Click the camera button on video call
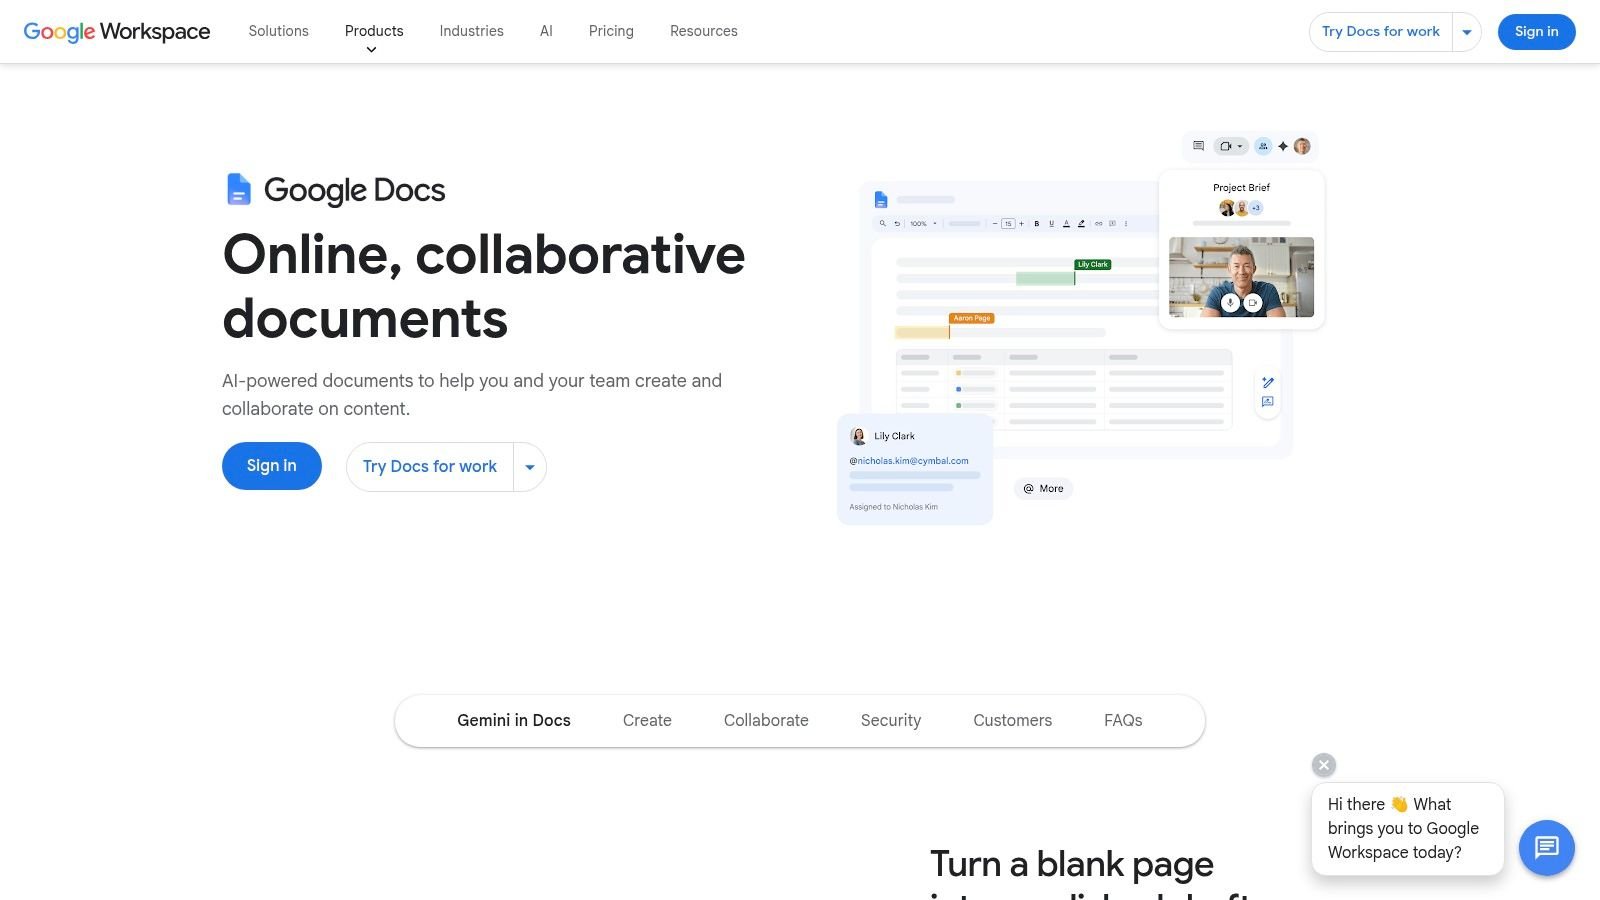Screen dimensions: 1600x900 click(1253, 303)
